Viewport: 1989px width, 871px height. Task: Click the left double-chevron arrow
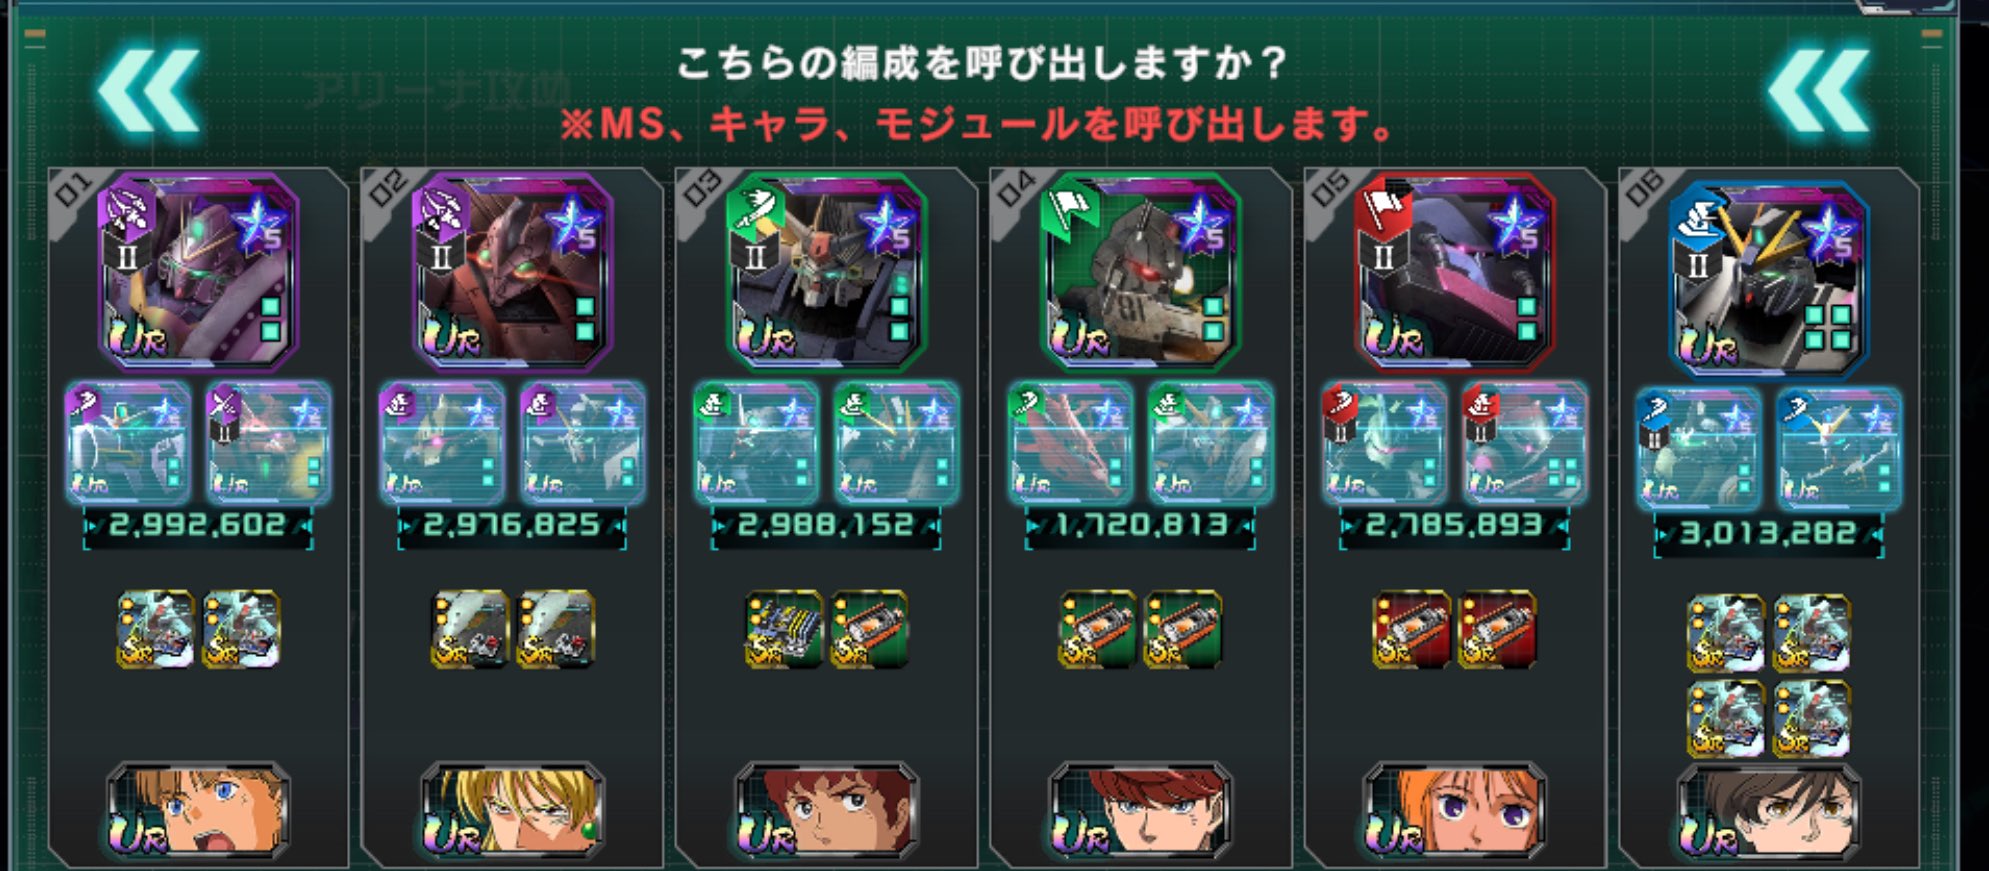[148, 91]
